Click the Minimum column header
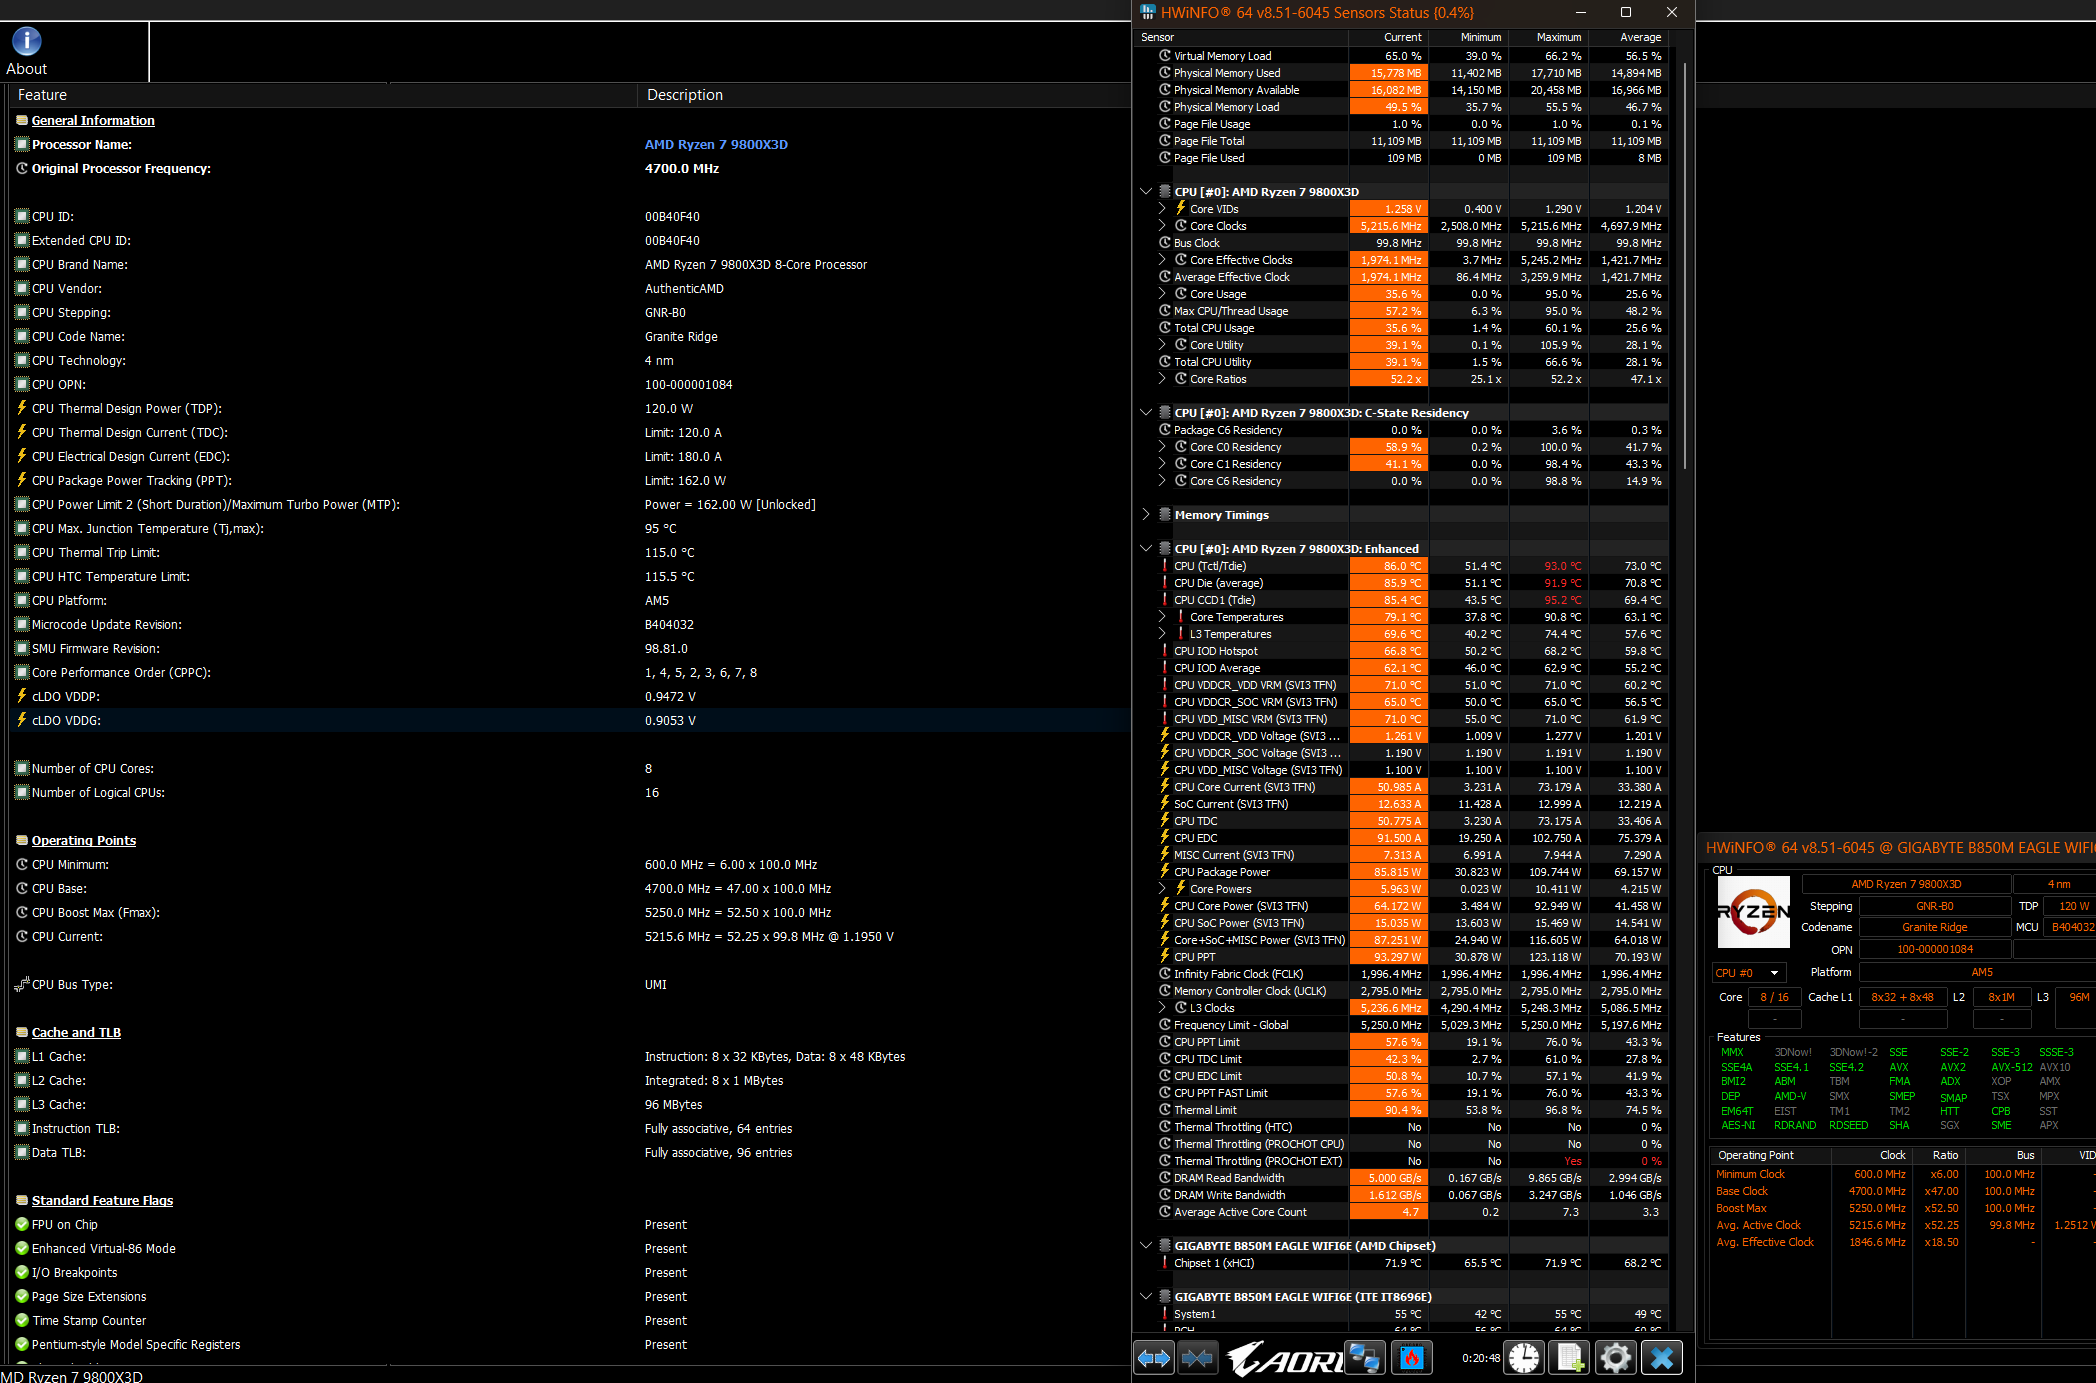This screenshot has height=1383, width=2096. 1469,37
